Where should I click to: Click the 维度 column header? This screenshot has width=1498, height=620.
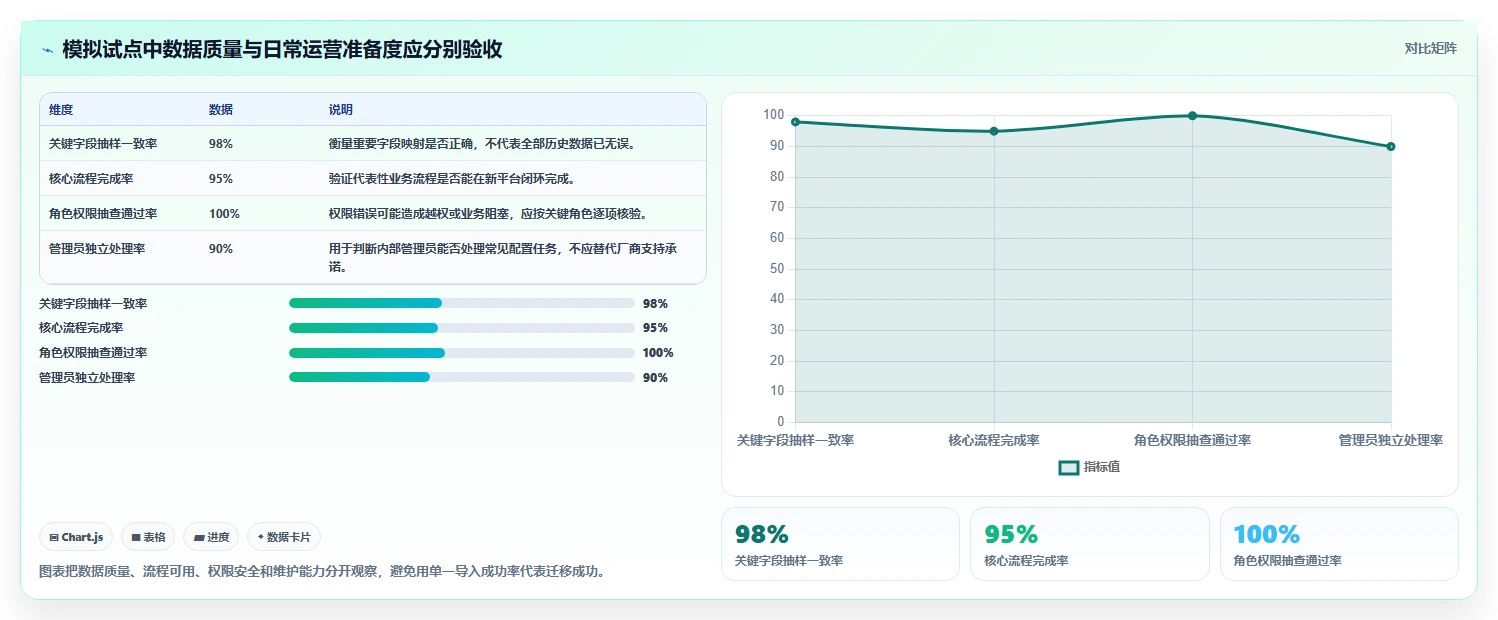(x=61, y=110)
